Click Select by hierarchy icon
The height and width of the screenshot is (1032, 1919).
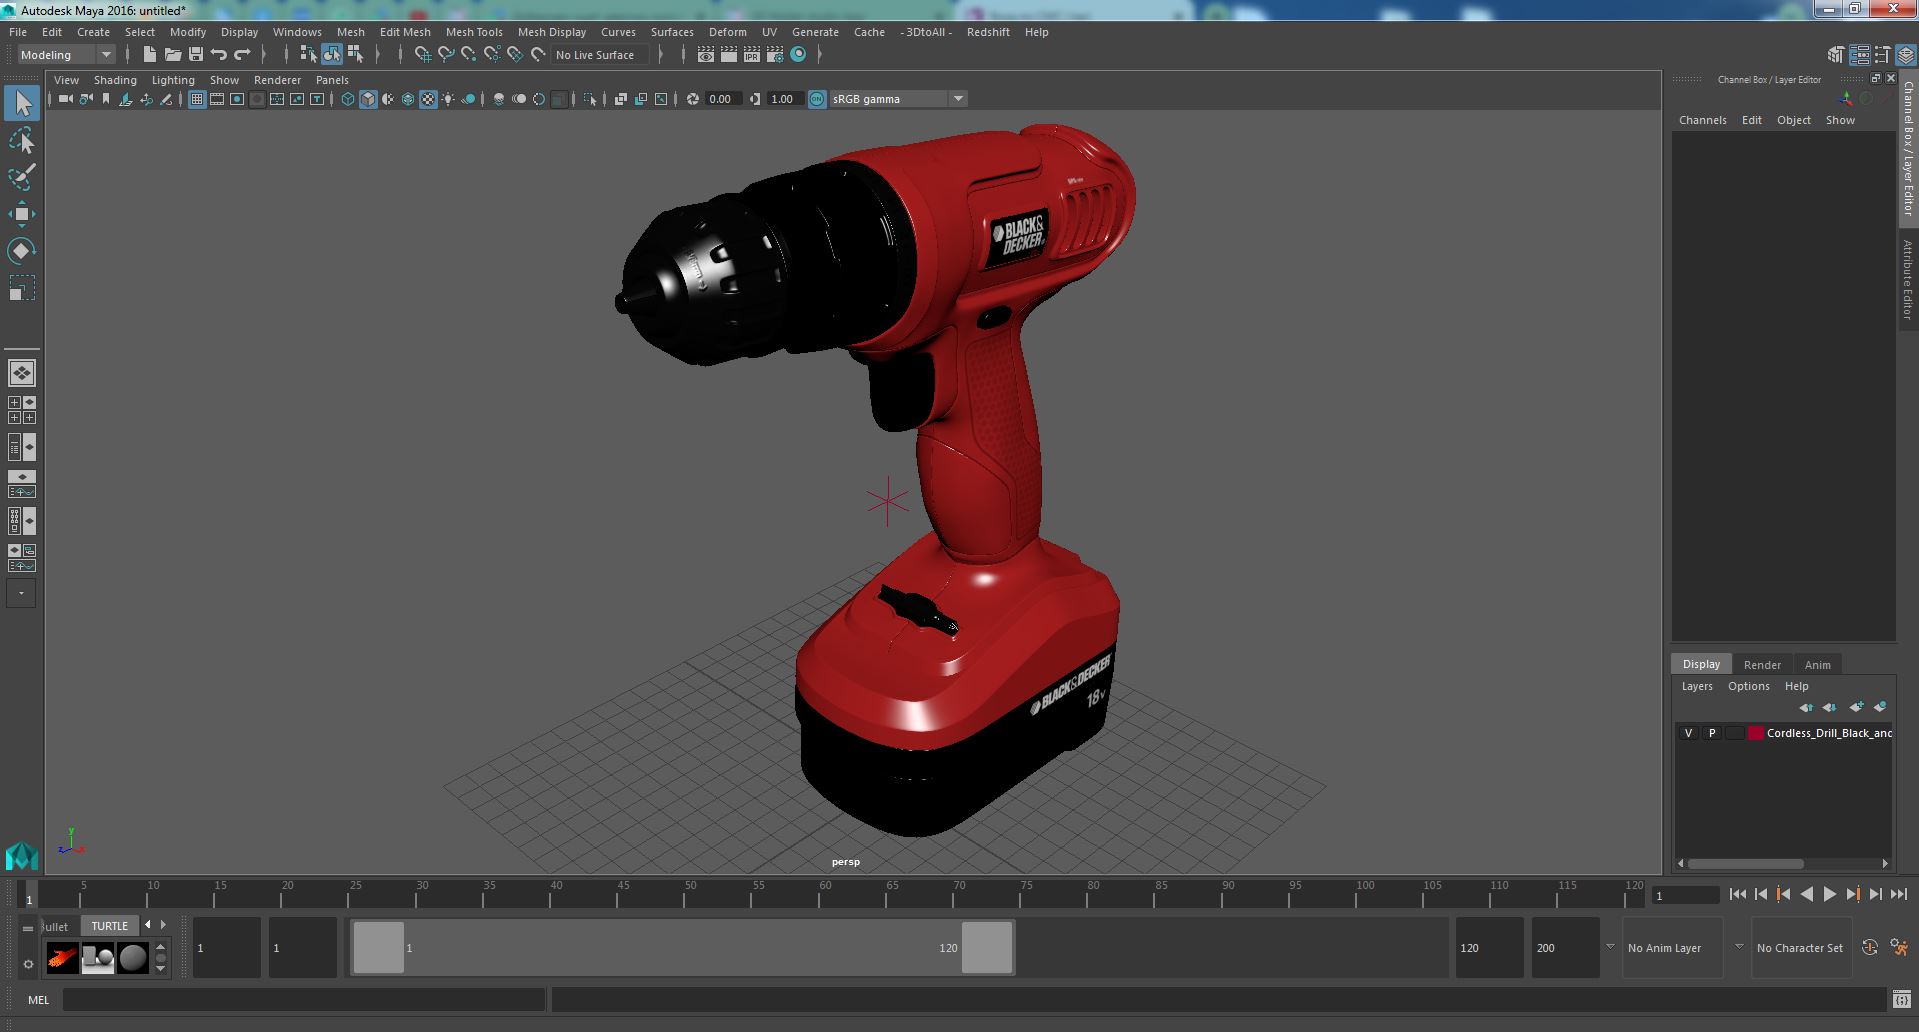click(308, 55)
